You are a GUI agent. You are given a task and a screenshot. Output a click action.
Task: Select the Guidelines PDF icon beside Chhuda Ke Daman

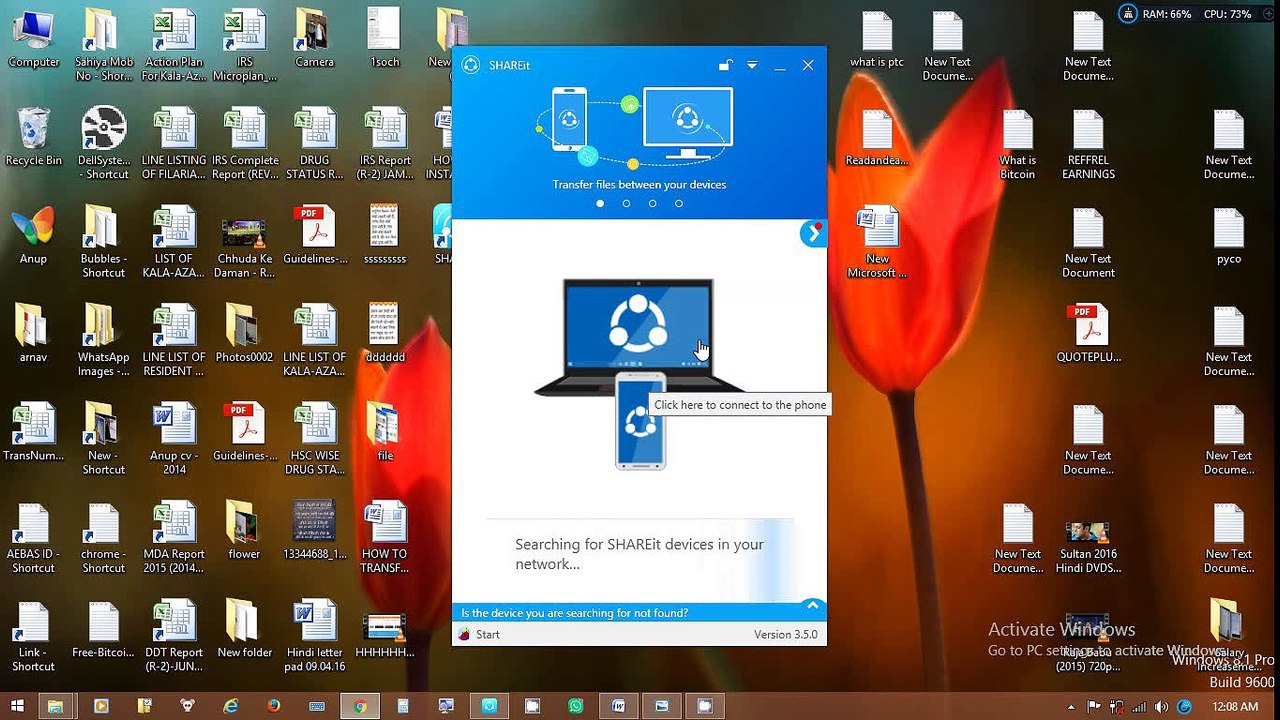[314, 236]
